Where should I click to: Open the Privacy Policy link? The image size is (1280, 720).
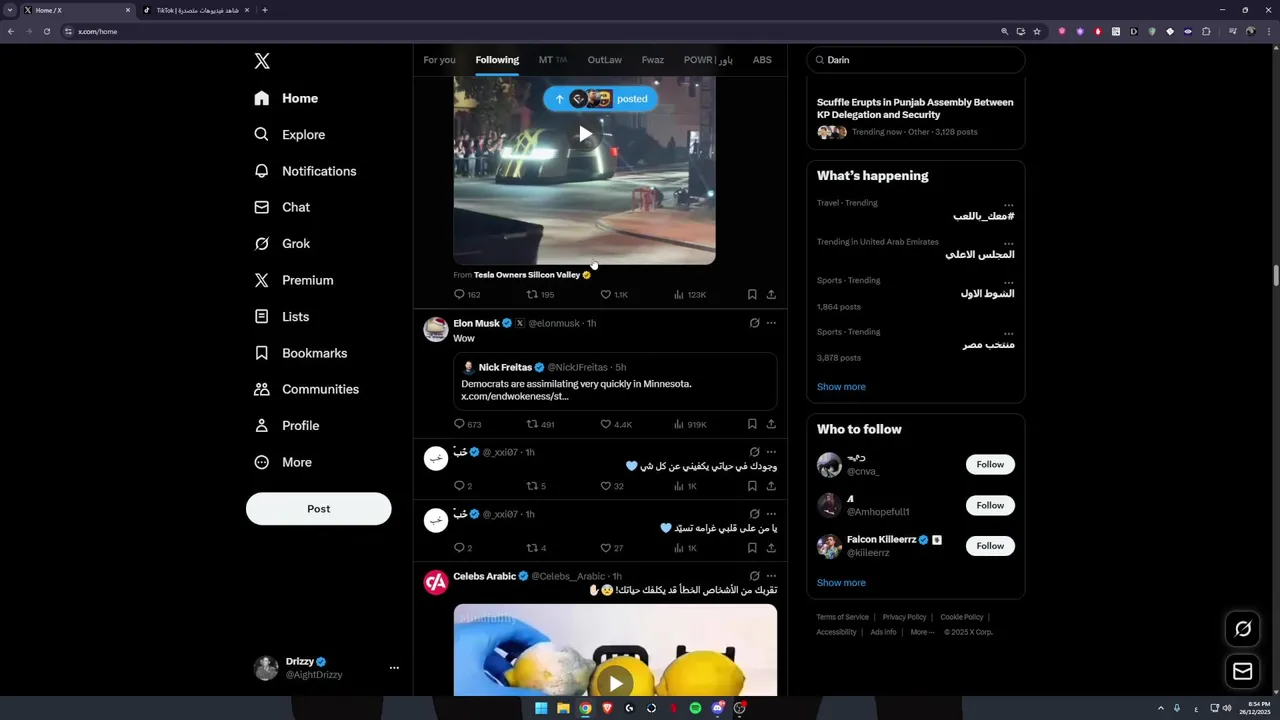(904, 617)
